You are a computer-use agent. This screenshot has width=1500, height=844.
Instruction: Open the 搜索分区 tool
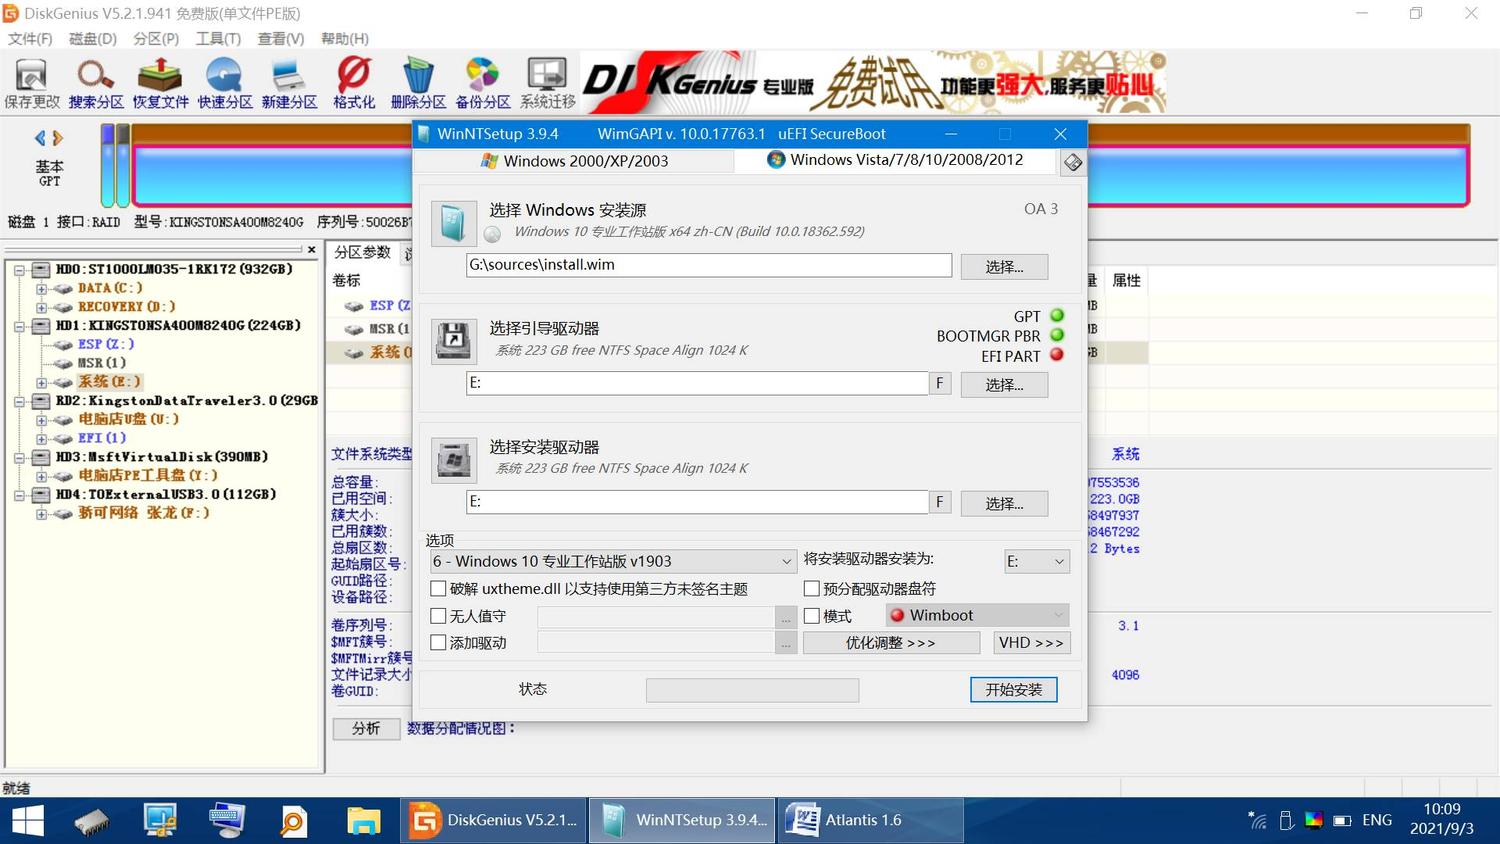click(96, 83)
